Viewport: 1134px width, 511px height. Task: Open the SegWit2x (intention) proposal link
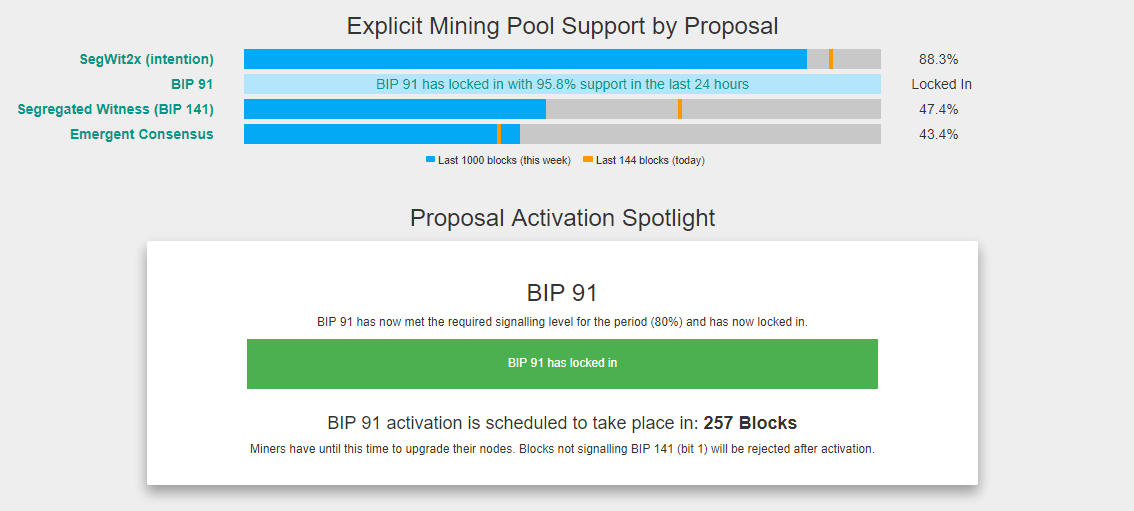(147, 60)
